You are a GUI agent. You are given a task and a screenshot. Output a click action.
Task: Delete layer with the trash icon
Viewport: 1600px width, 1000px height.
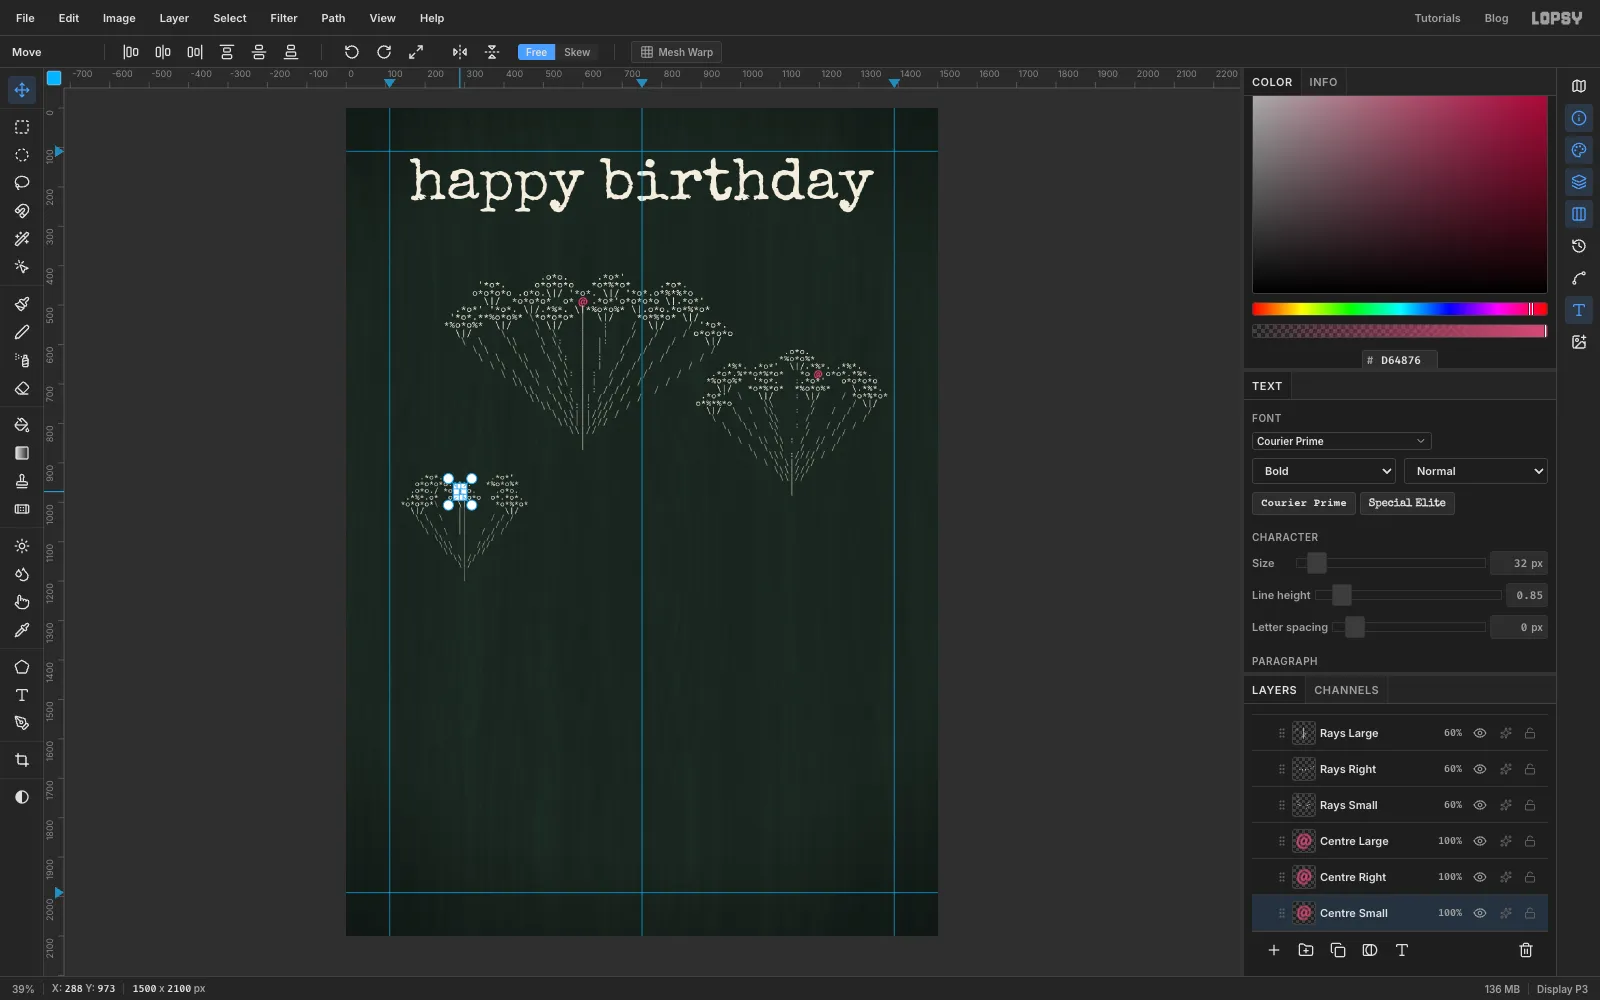click(x=1526, y=950)
